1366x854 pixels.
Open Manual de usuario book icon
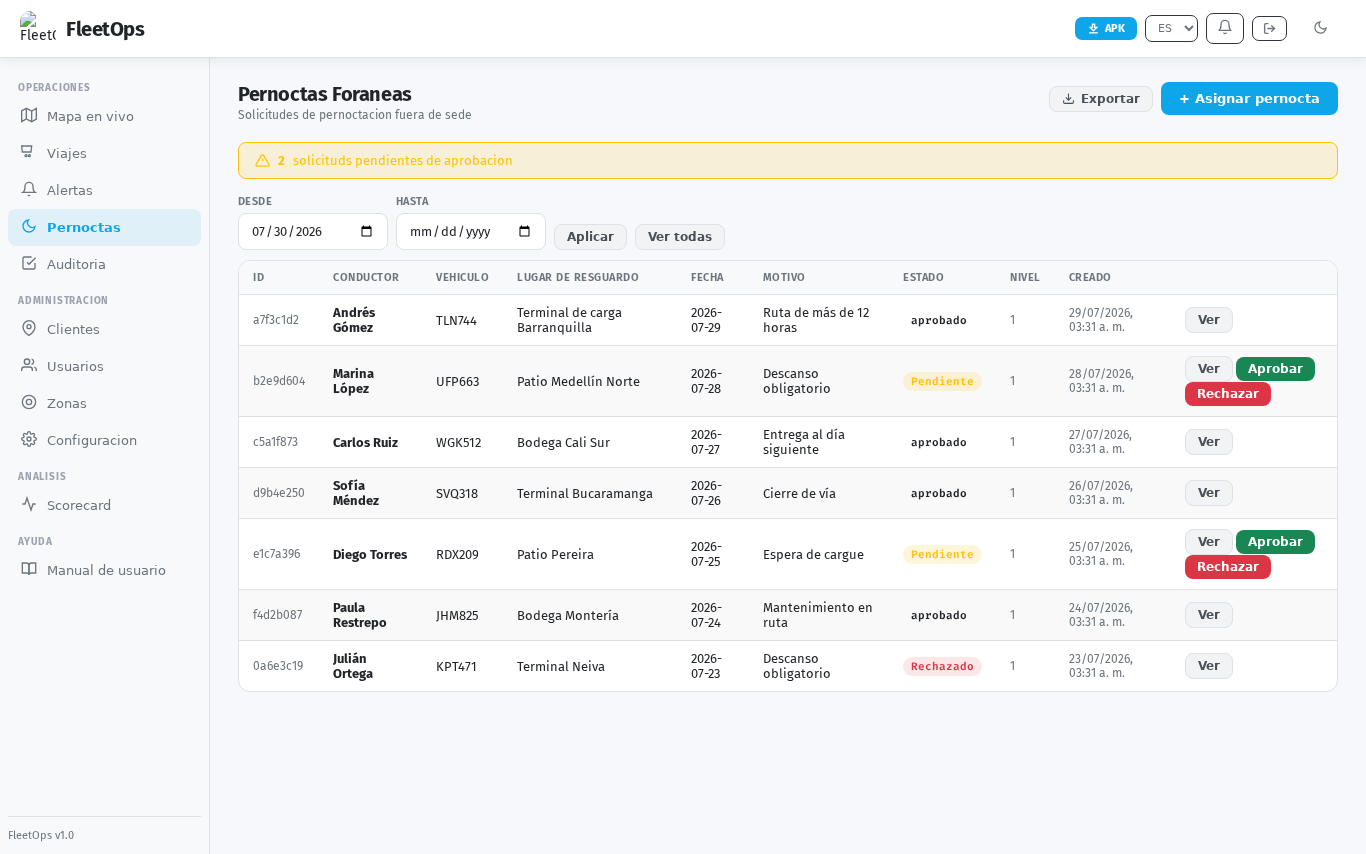click(29, 569)
